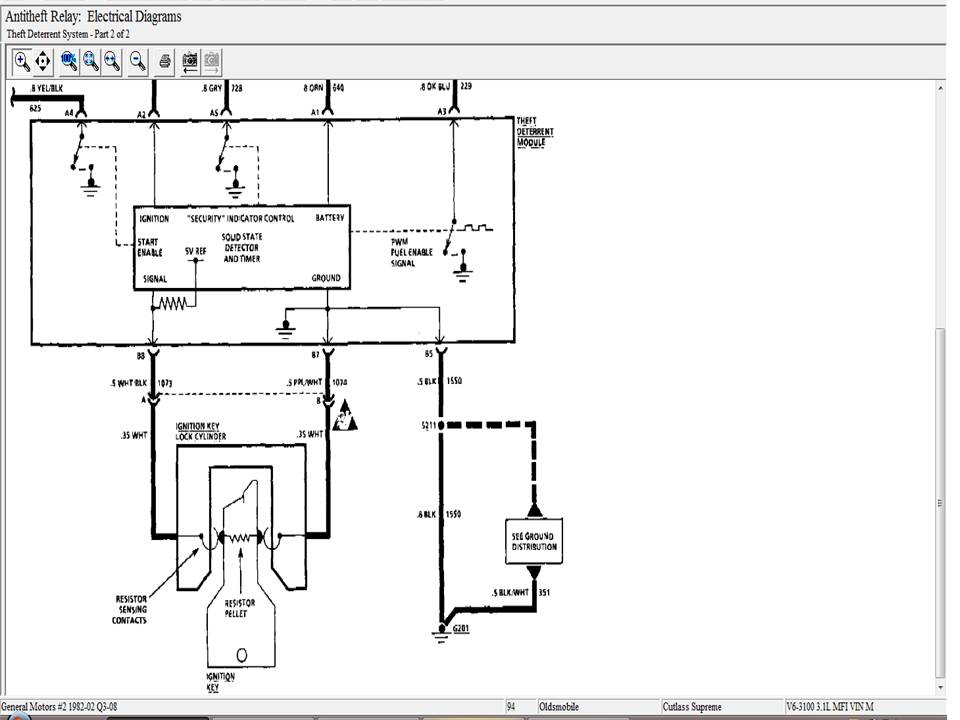Click the vertical scrollbar down arrow
This screenshot has width=960, height=720.
coord(940,688)
